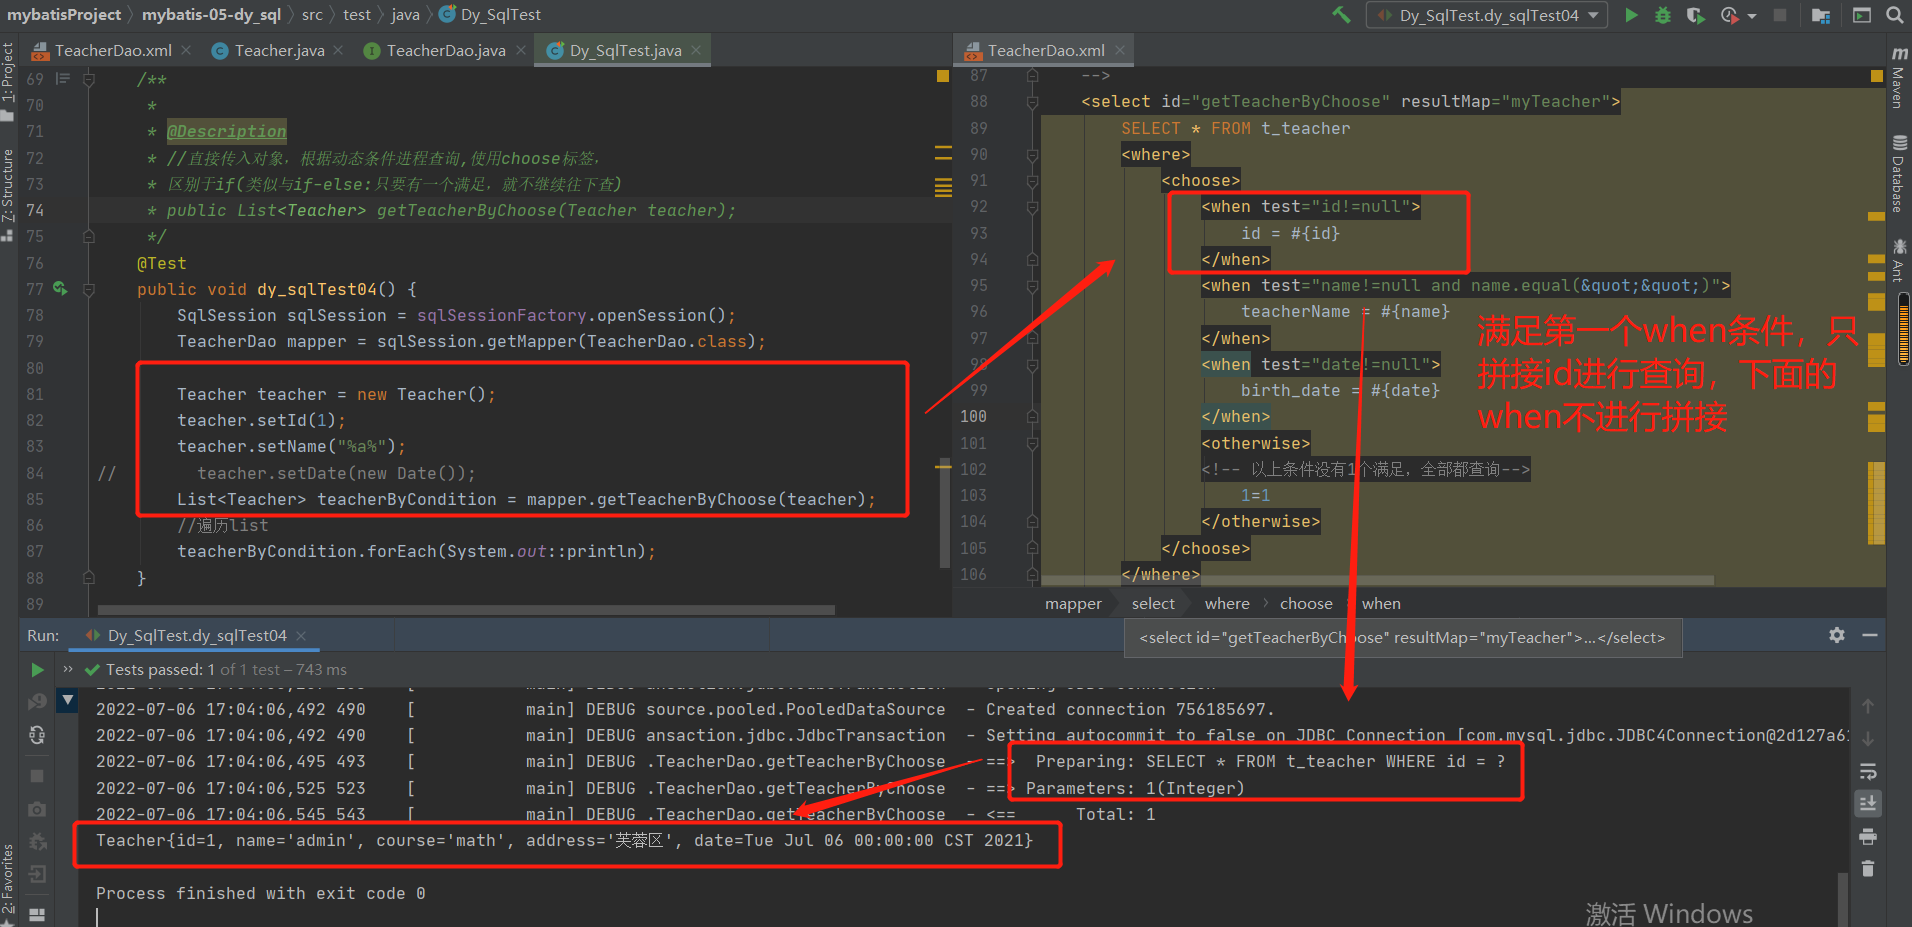
Task: Click the choose breadcrumb in XML editor
Action: coord(1306,603)
